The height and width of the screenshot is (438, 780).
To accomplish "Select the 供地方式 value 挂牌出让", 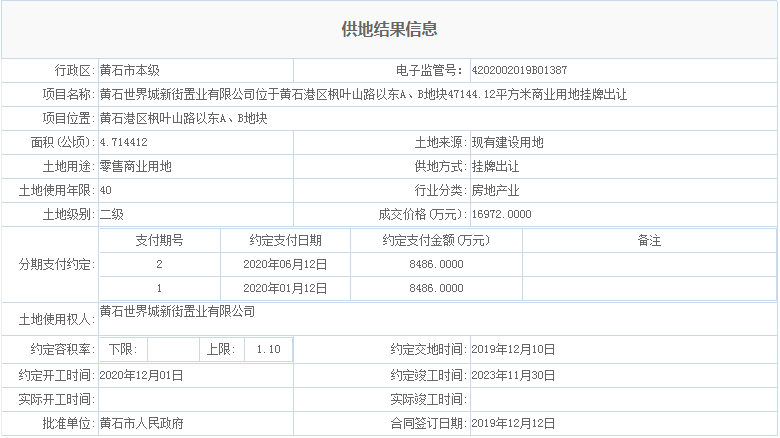I will click(495, 166).
